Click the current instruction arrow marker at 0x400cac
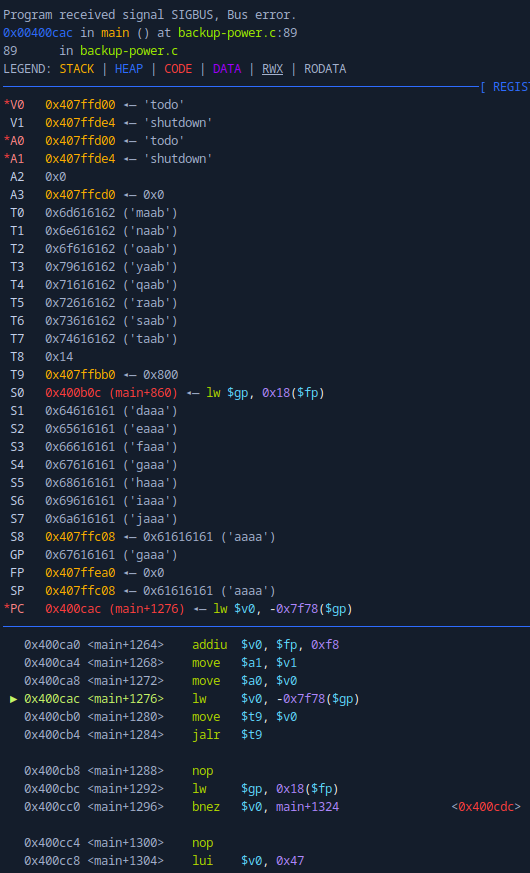 [x=14, y=699]
